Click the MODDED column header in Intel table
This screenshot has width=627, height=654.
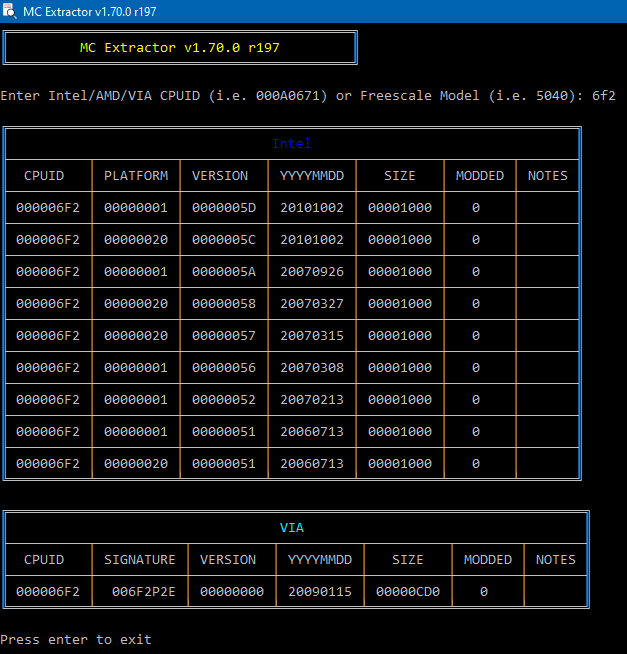[480, 176]
